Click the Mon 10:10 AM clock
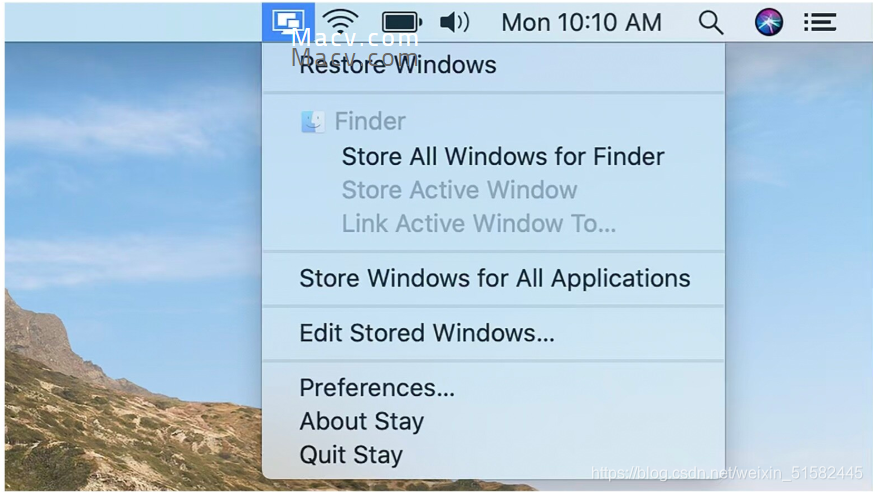 (581, 23)
